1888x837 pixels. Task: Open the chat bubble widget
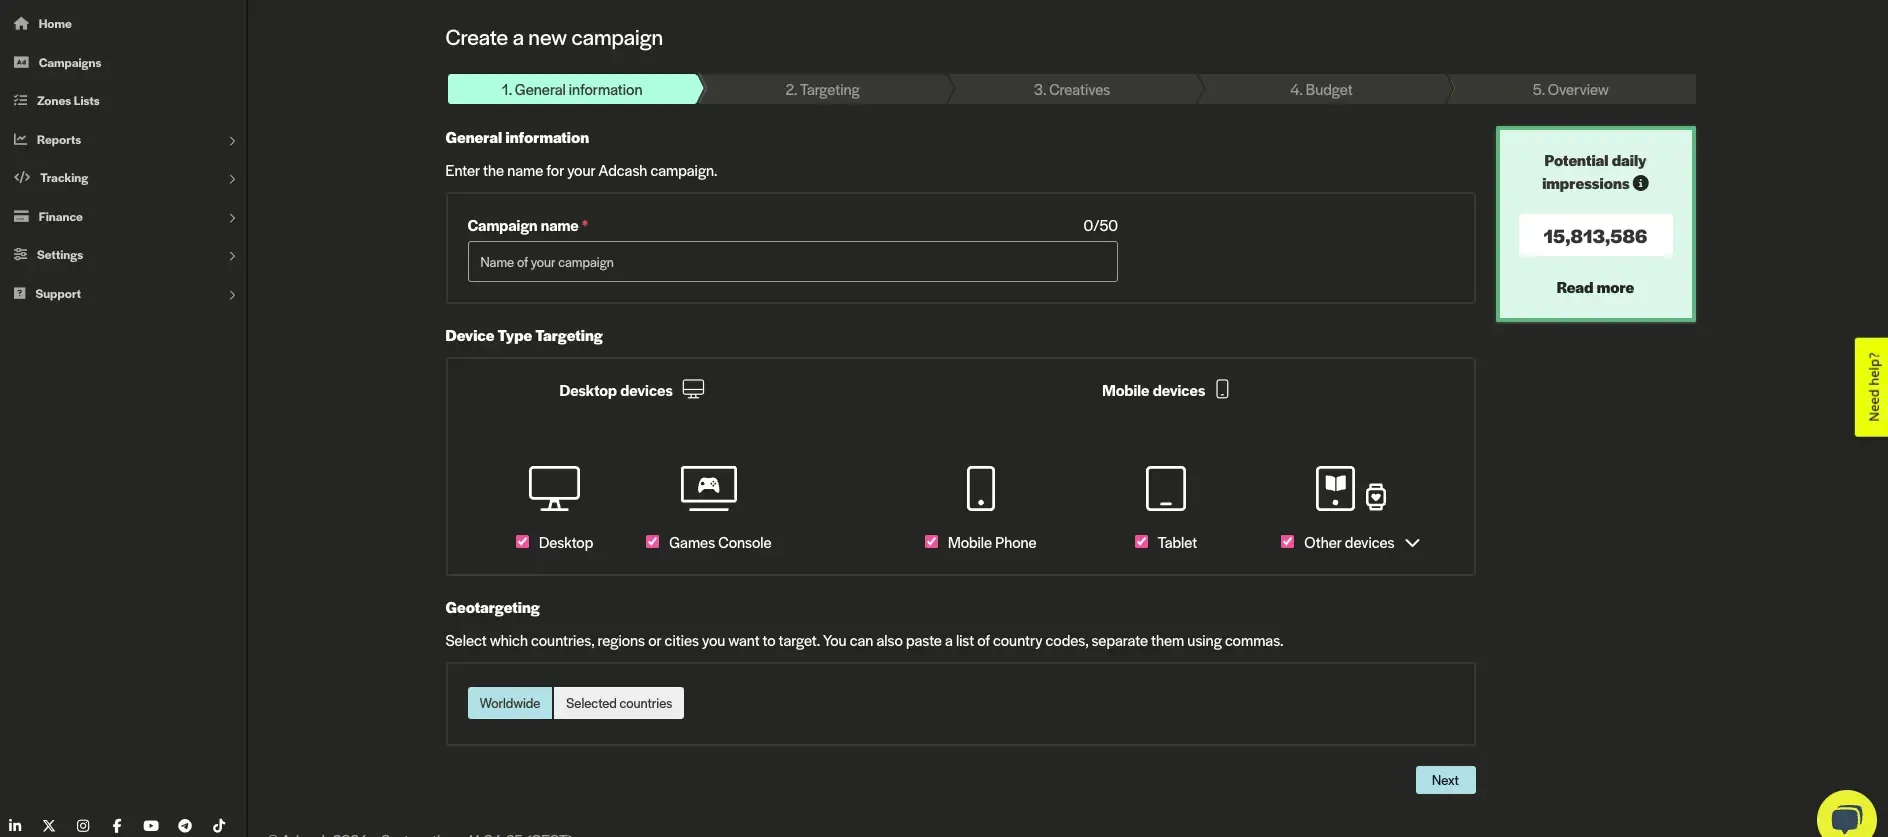(x=1846, y=816)
